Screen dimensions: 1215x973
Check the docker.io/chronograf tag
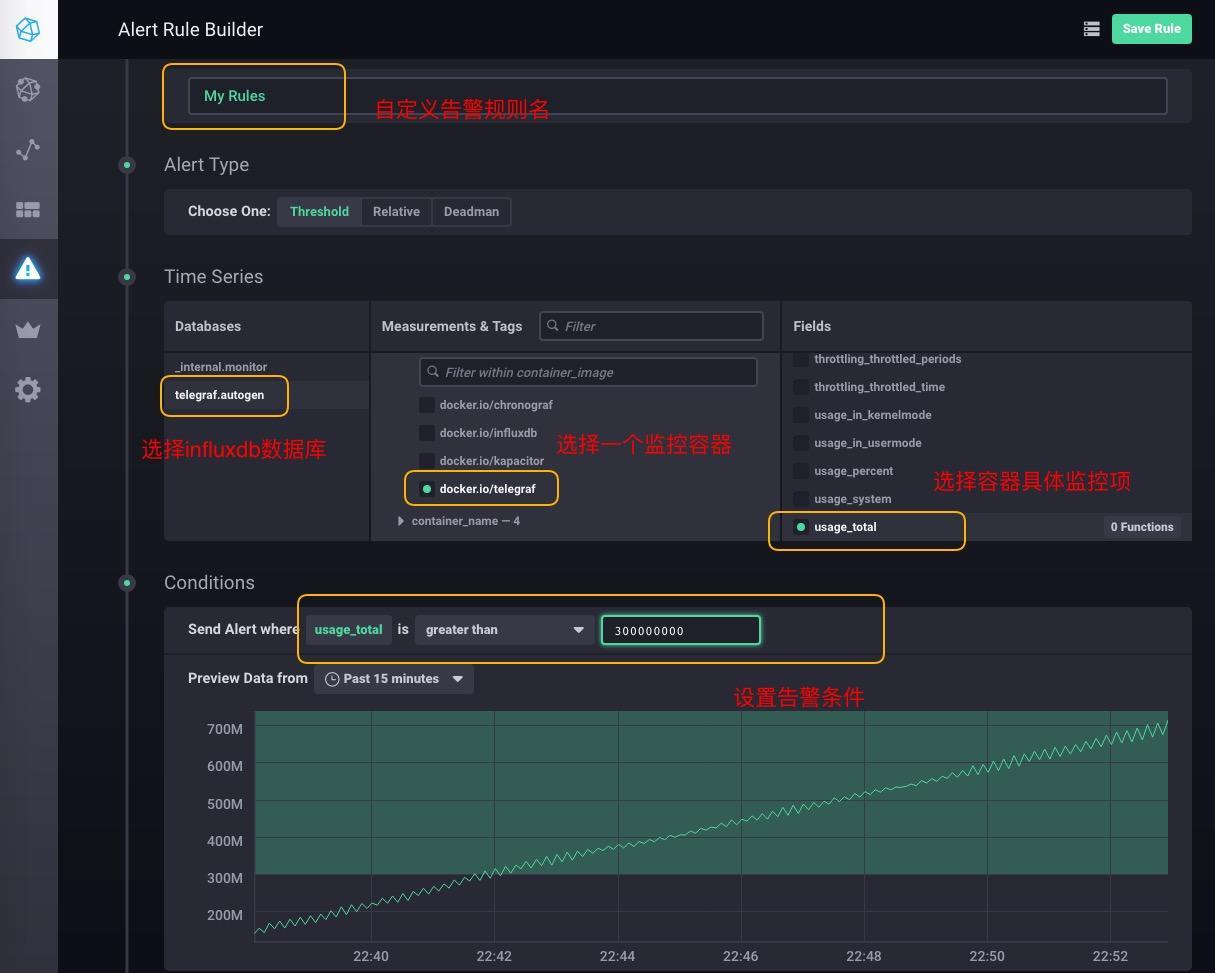click(426, 405)
